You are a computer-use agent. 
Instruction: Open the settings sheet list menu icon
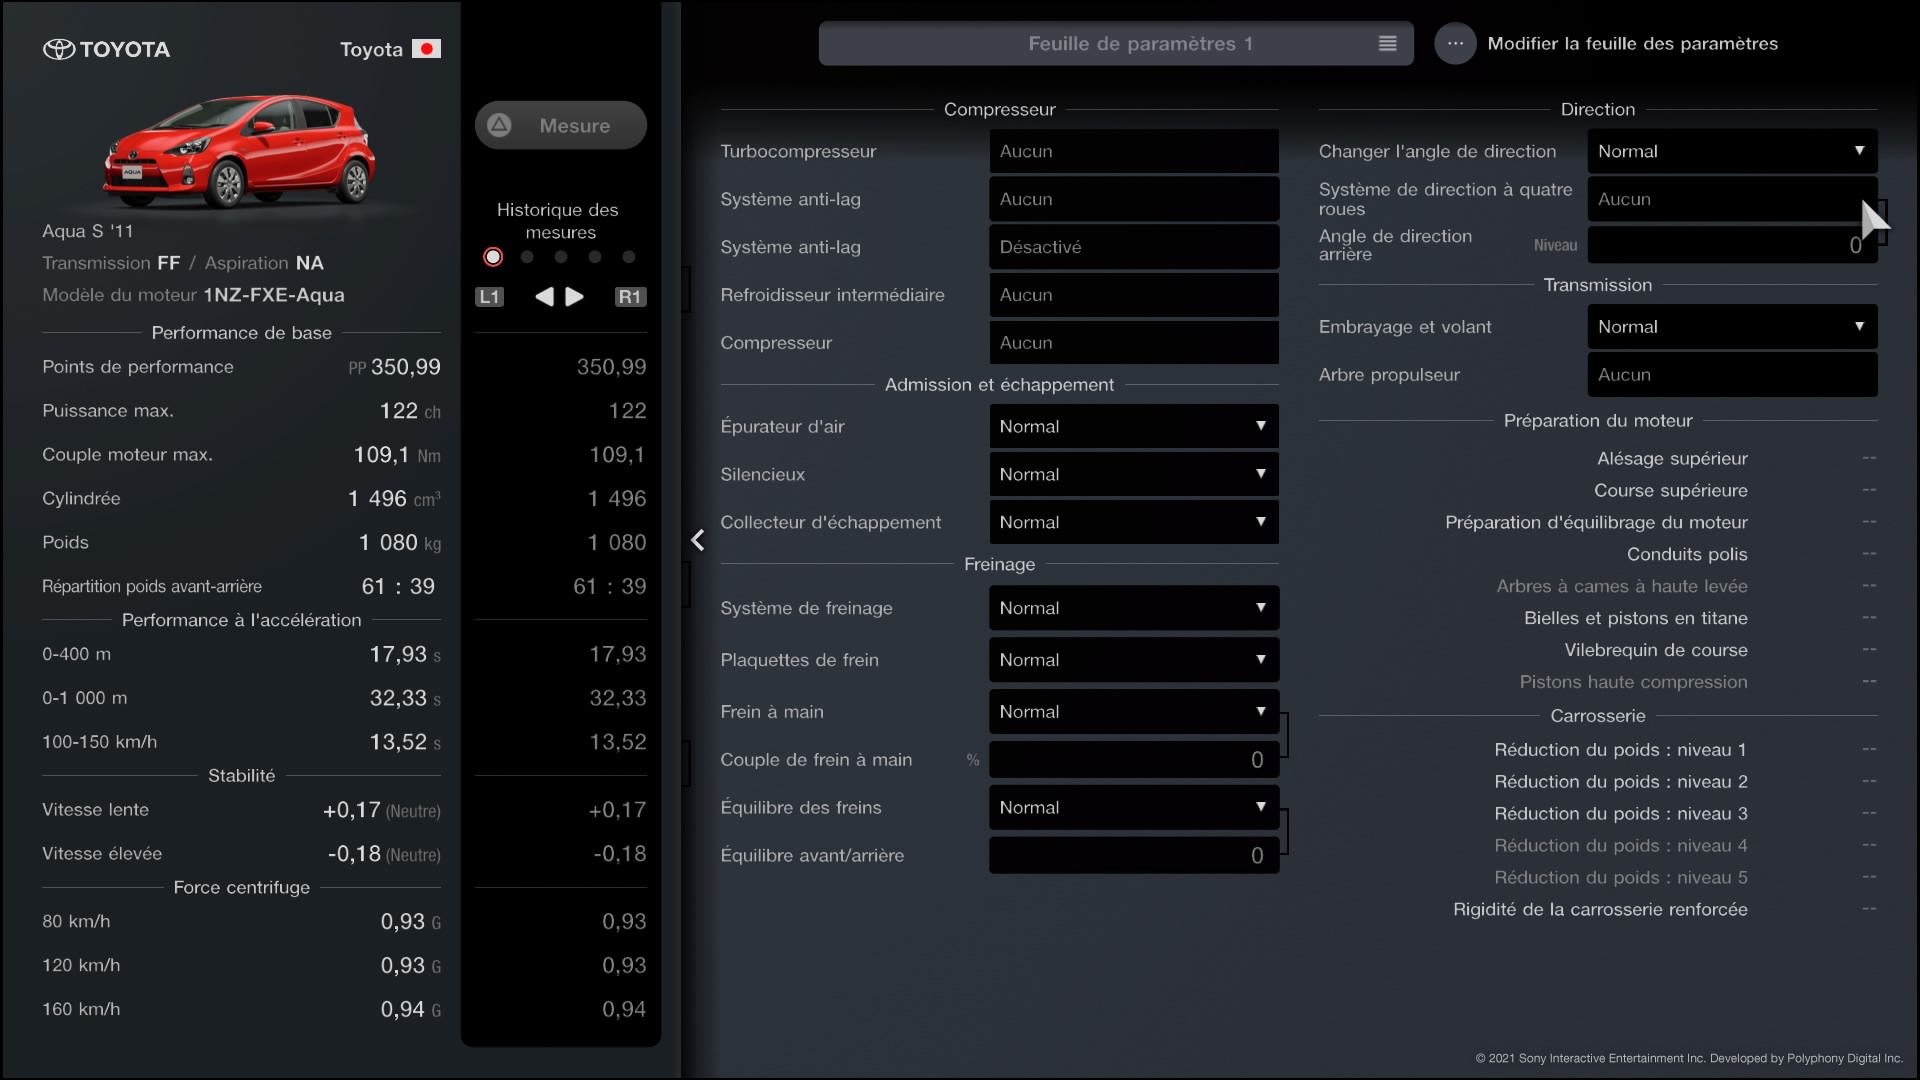[x=1387, y=44]
